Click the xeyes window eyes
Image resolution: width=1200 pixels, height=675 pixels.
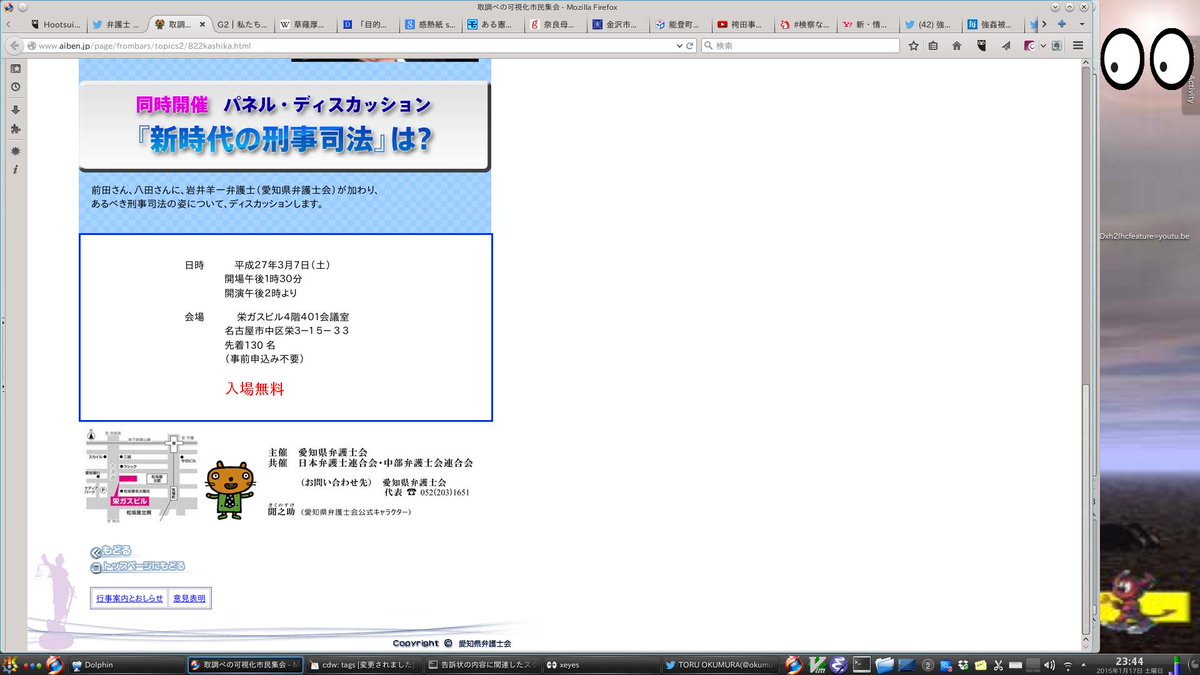[1146, 57]
